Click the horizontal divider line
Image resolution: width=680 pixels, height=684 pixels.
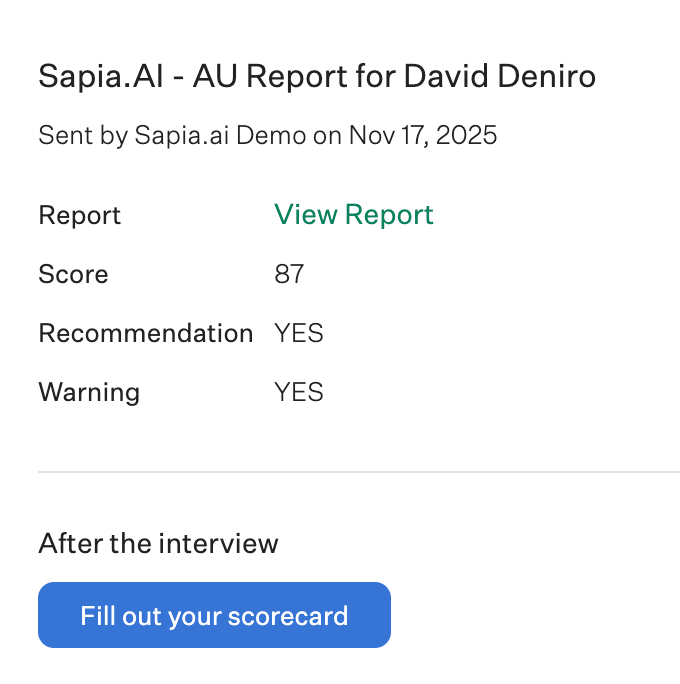click(358, 471)
